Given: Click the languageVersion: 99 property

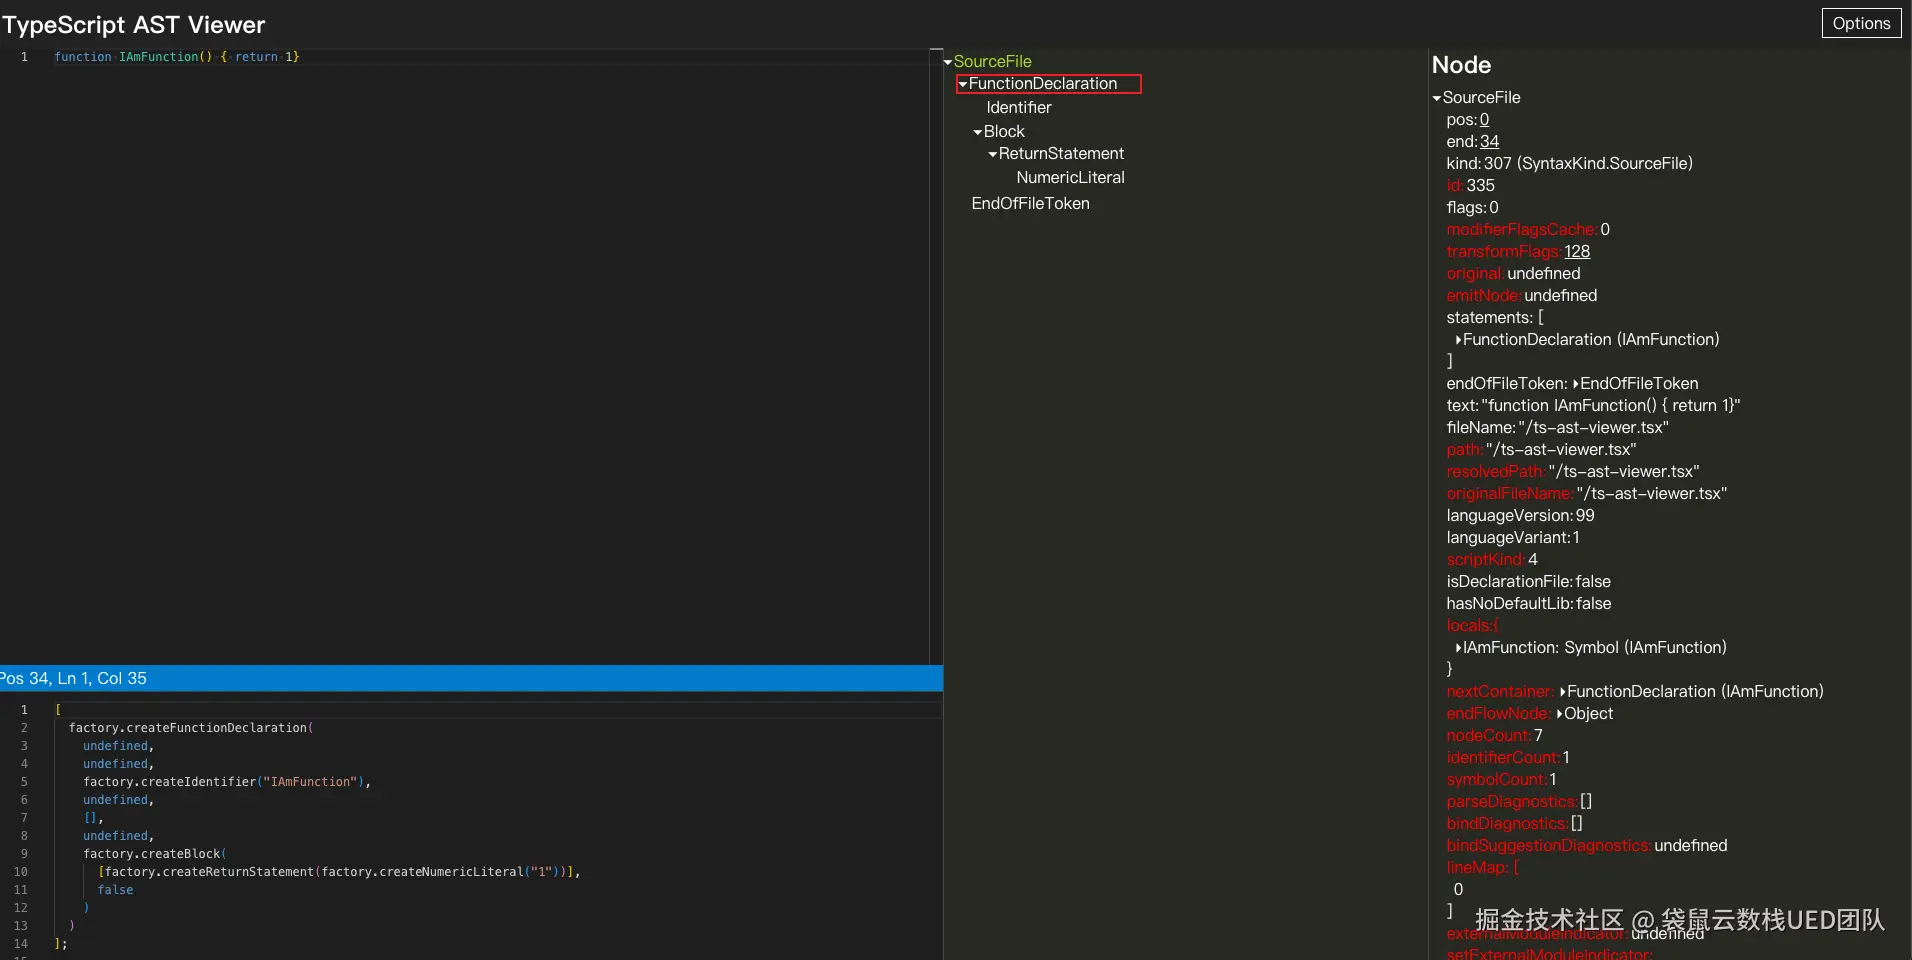Looking at the screenshot, I should coord(1520,516).
